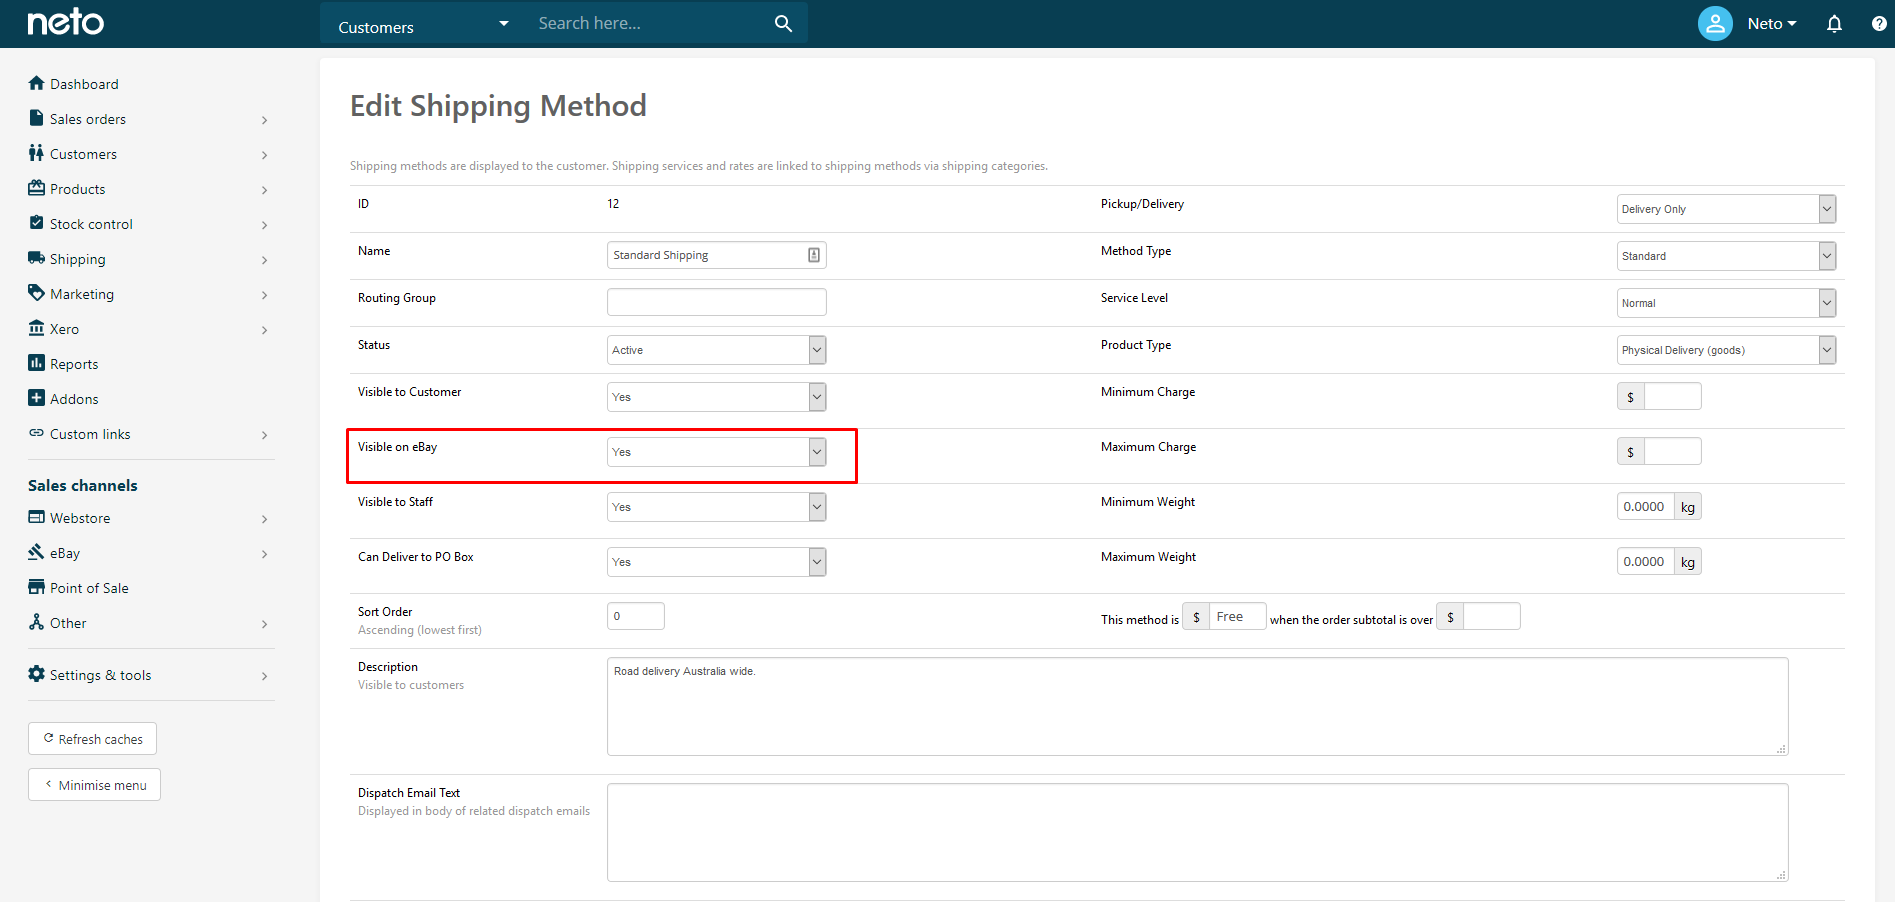This screenshot has width=1895, height=902.
Task: Open the Reports menu item
Action: click(74, 364)
